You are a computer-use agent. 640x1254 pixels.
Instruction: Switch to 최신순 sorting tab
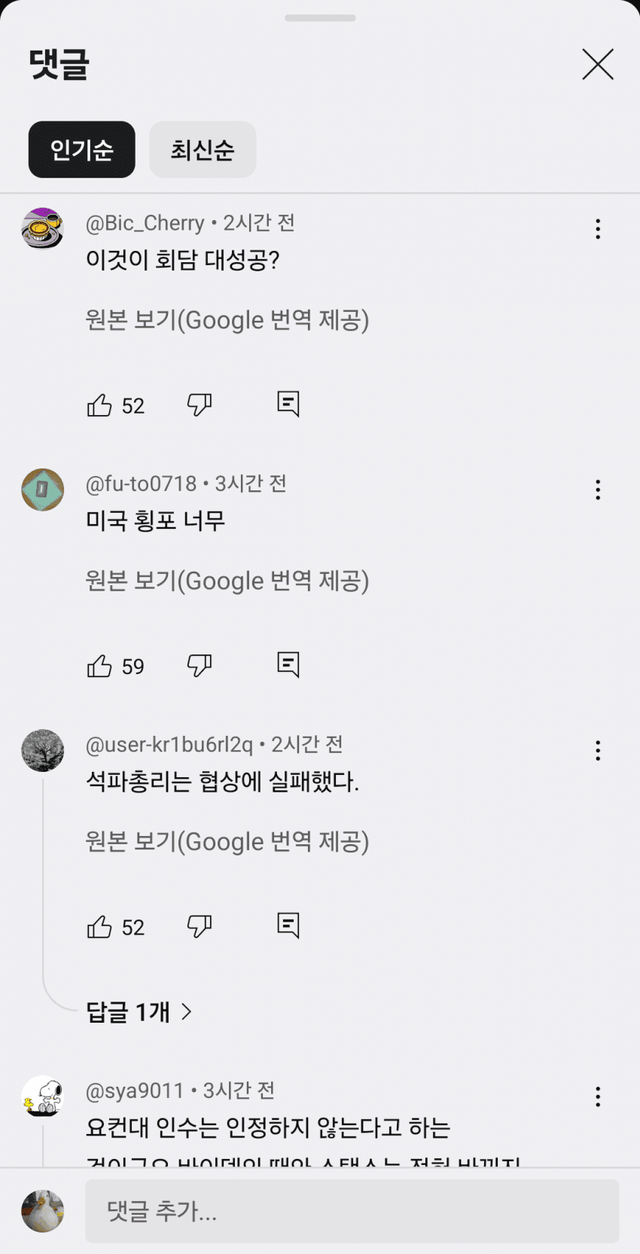[x=202, y=149]
